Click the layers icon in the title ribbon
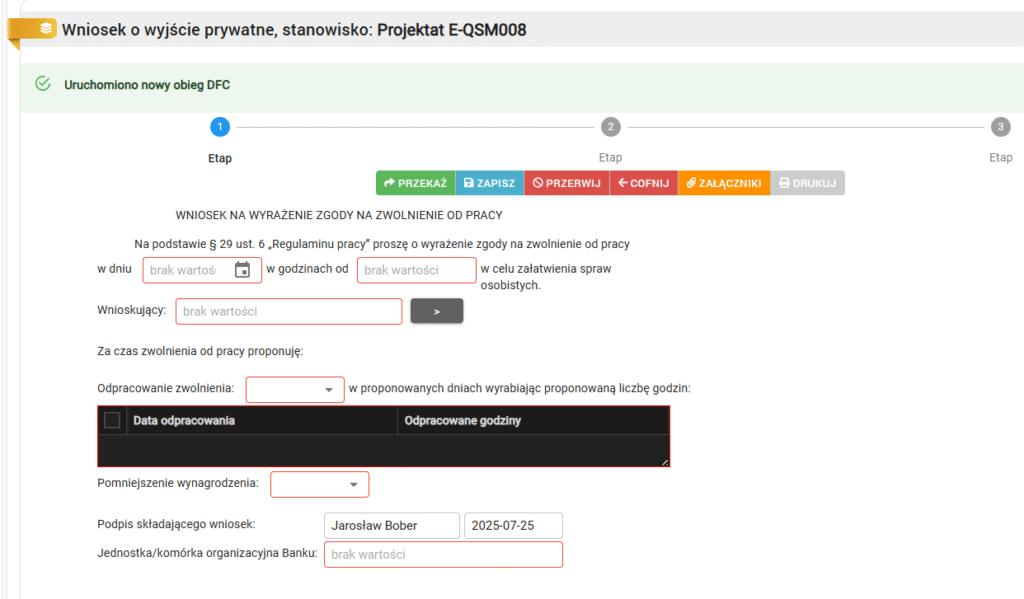 [45, 29]
